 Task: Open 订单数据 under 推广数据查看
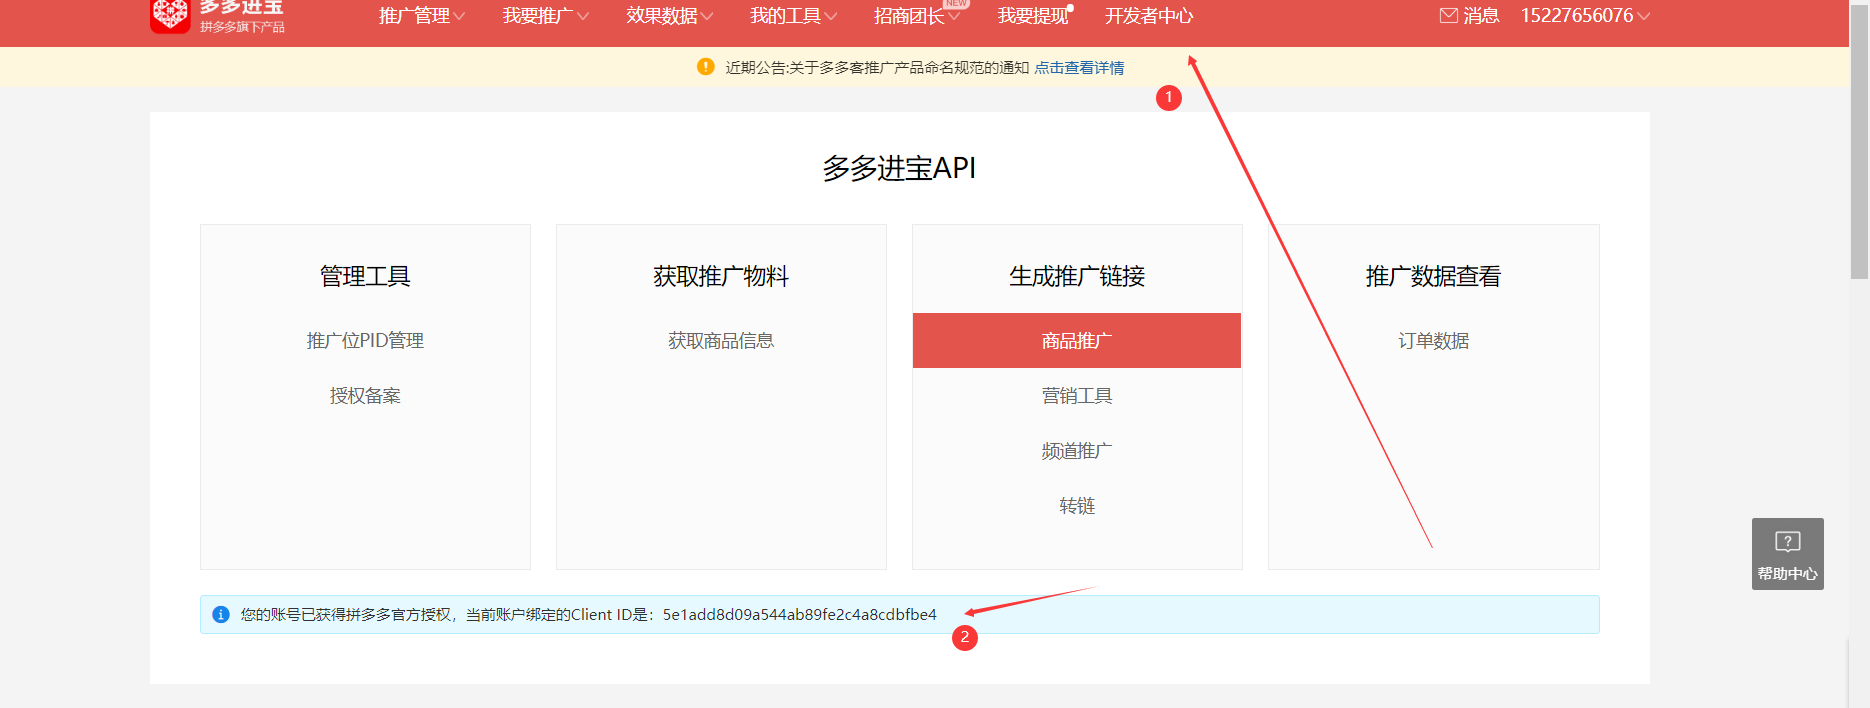(1433, 341)
